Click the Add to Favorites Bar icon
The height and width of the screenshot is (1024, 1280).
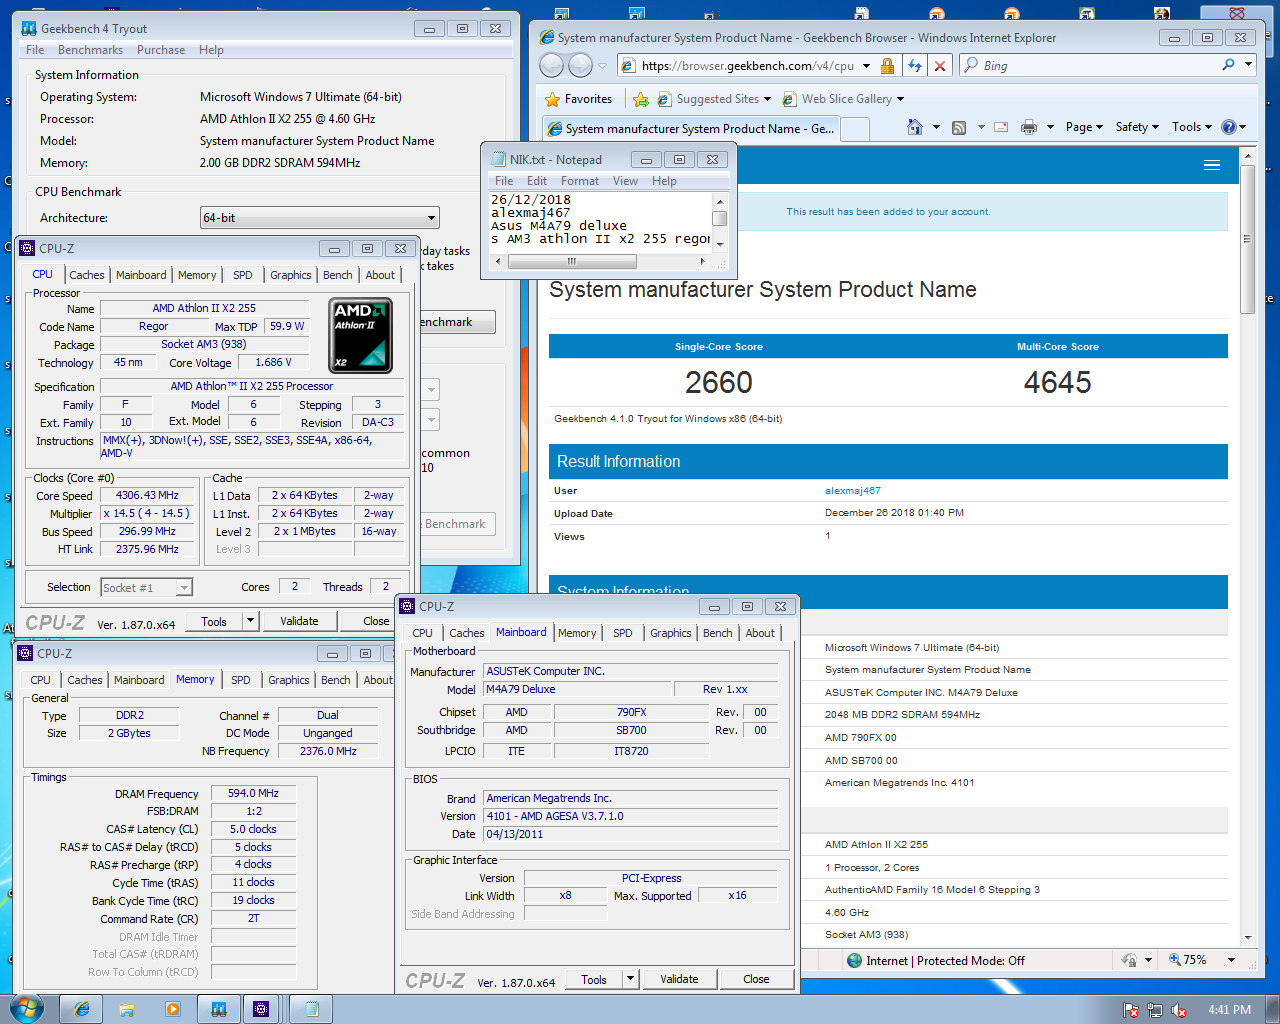coord(641,99)
